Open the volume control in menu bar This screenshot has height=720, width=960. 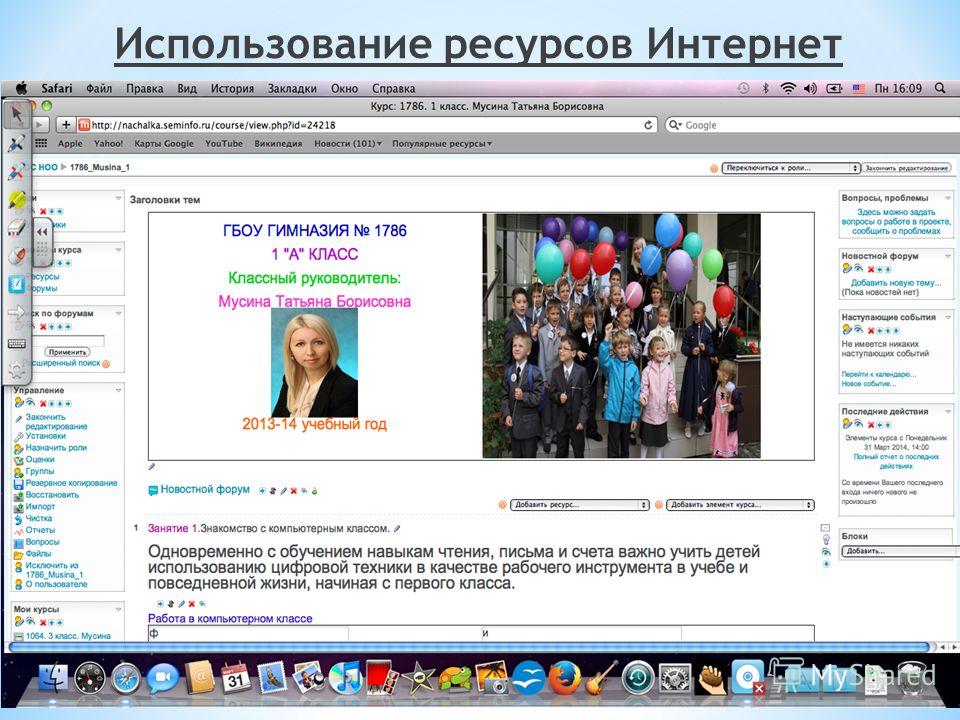point(810,88)
